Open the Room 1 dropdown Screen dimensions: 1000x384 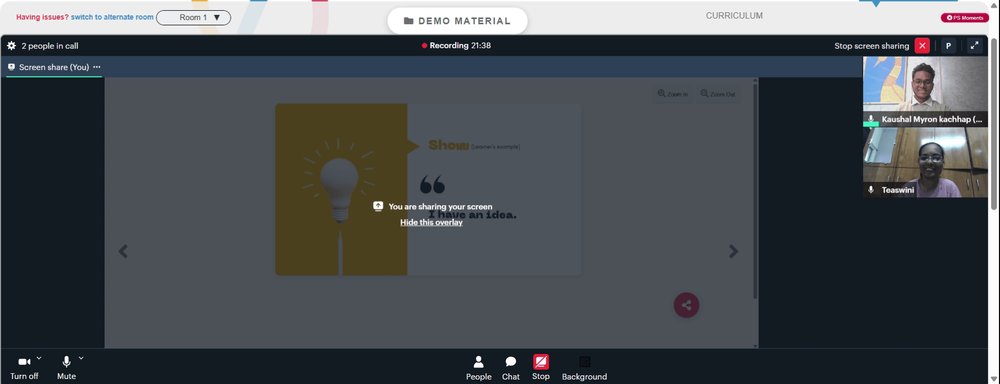tap(193, 18)
